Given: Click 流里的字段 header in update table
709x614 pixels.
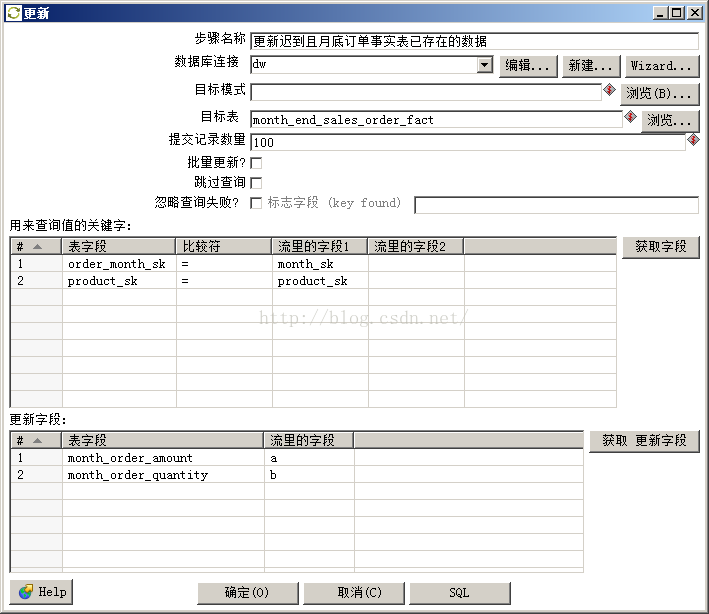Looking at the screenshot, I should [309, 440].
